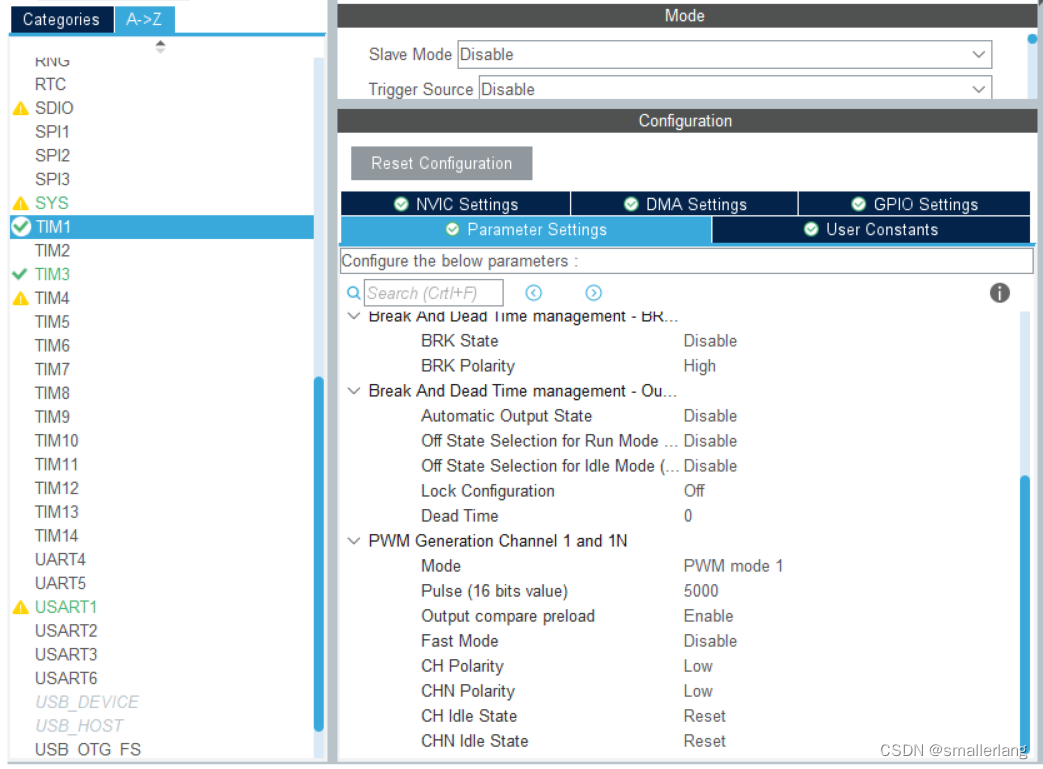Click the info icon beside search bar
Image resolution: width=1043 pixels, height=769 pixels.
click(999, 293)
